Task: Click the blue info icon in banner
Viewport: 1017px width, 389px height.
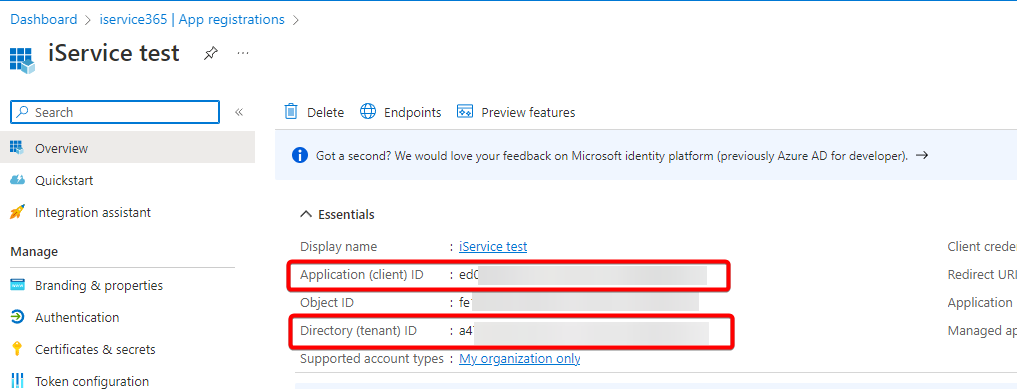Action: coord(299,156)
